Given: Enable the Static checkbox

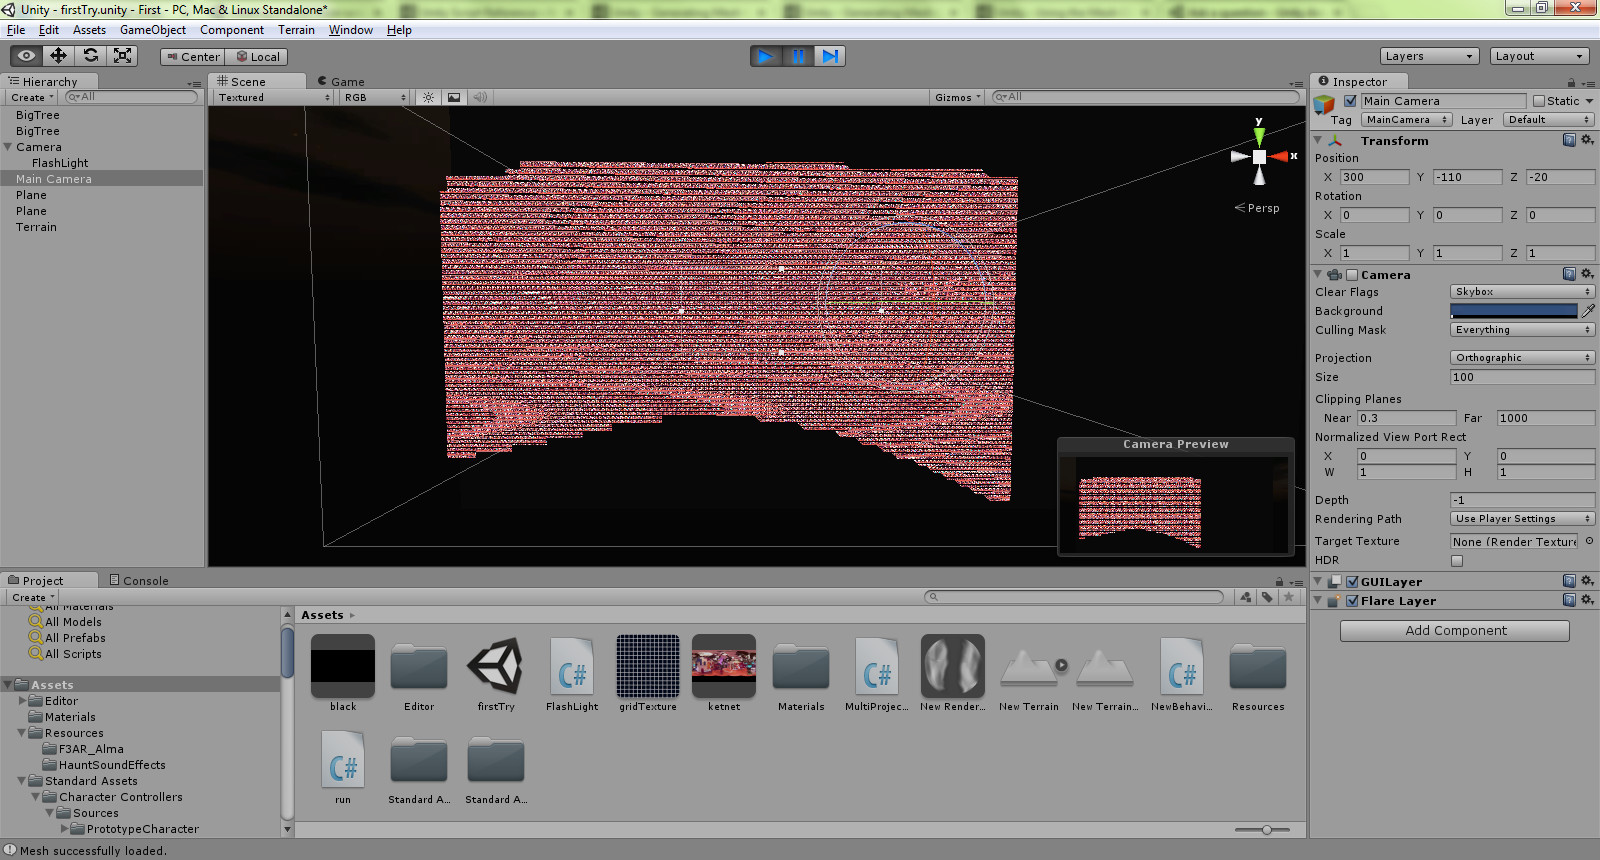Looking at the screenshot, I should point(1539,101).
